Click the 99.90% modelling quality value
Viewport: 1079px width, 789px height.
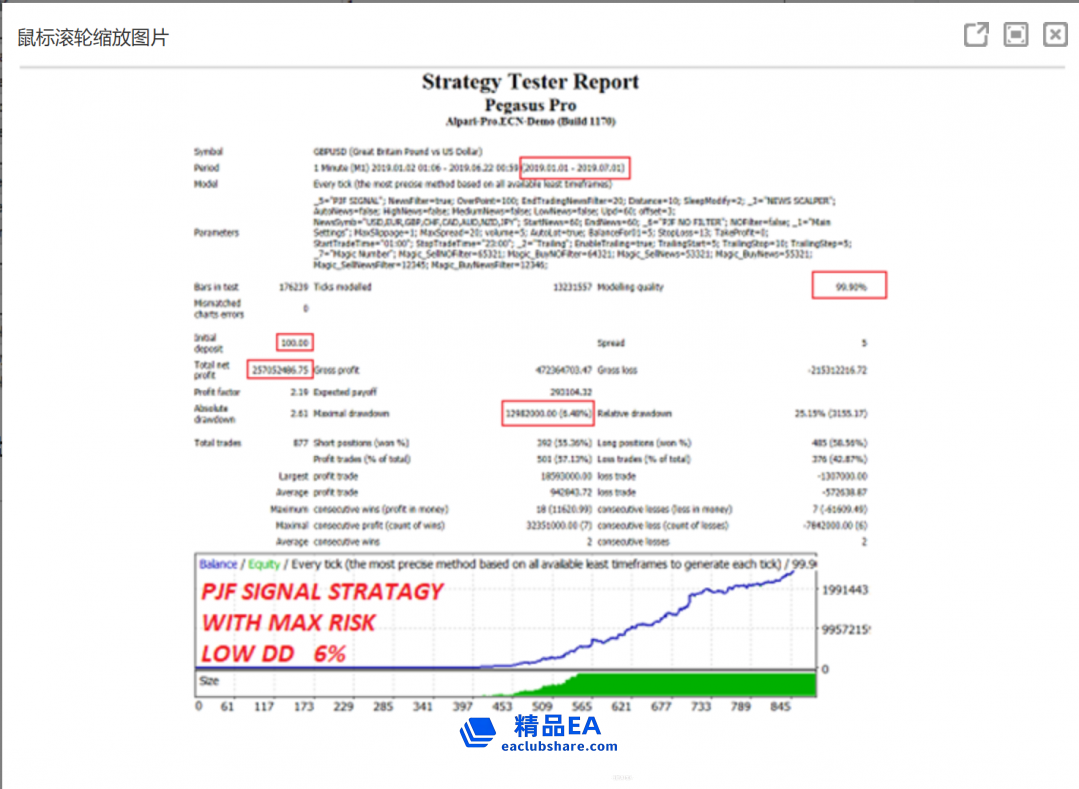[x=851, y=287]
